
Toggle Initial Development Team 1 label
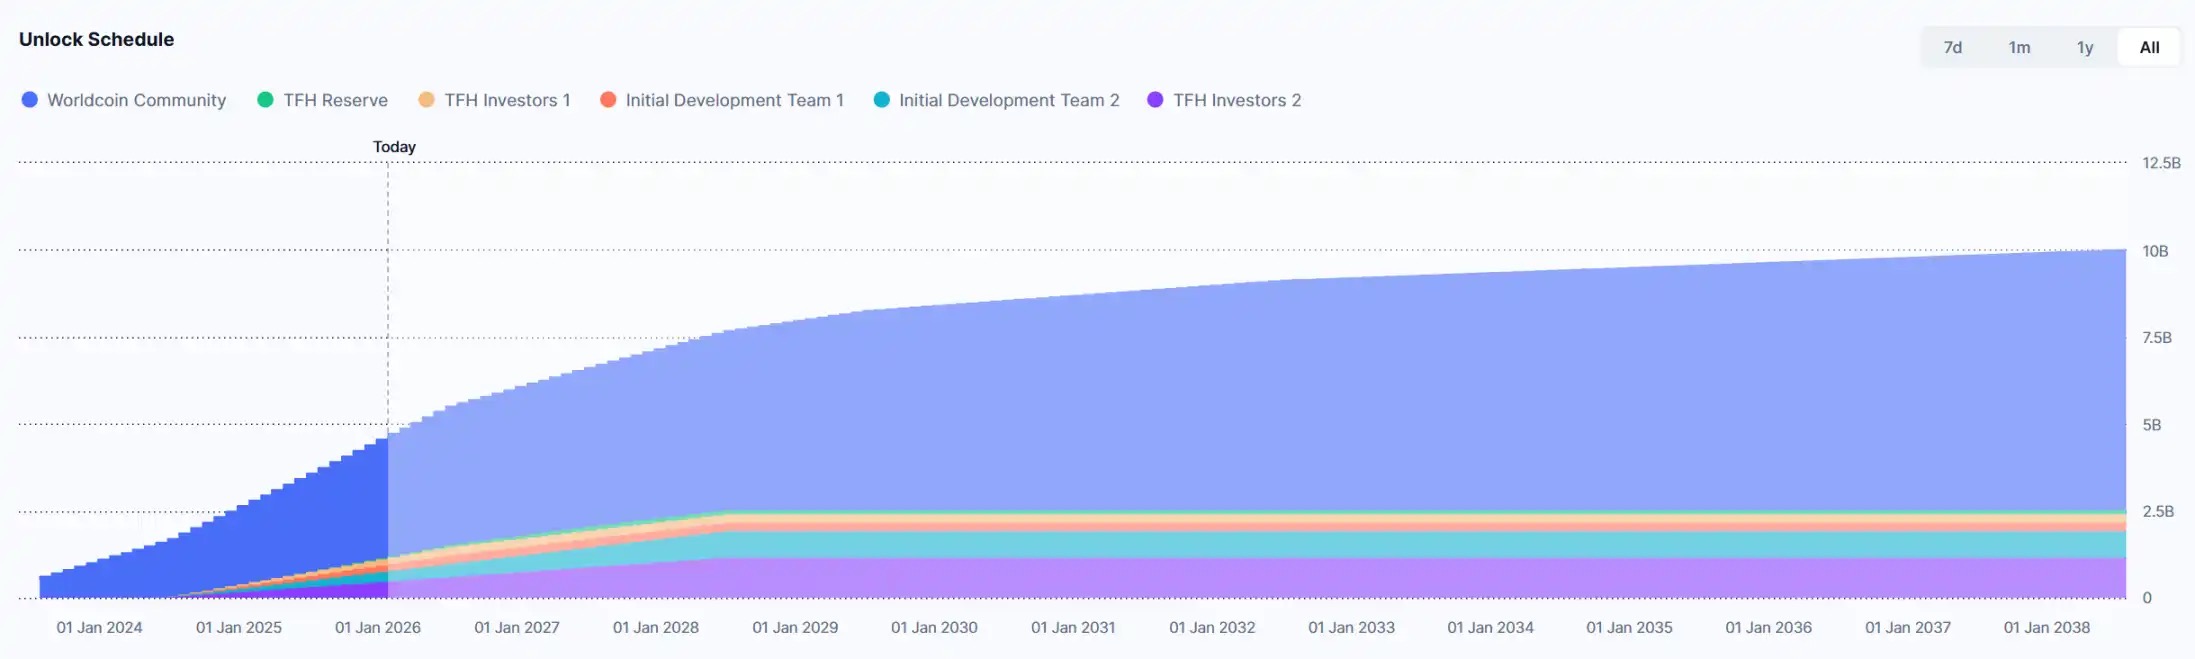734,100
